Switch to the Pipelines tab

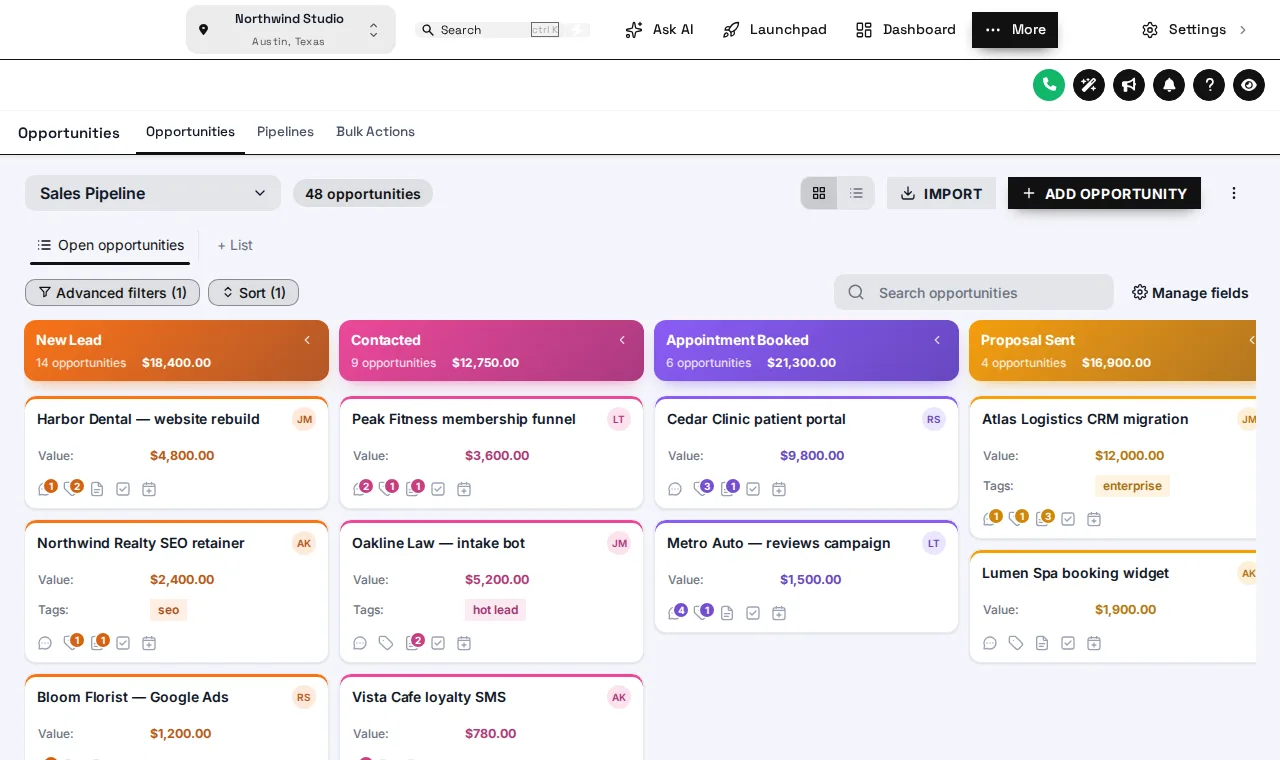coord(285,132)
